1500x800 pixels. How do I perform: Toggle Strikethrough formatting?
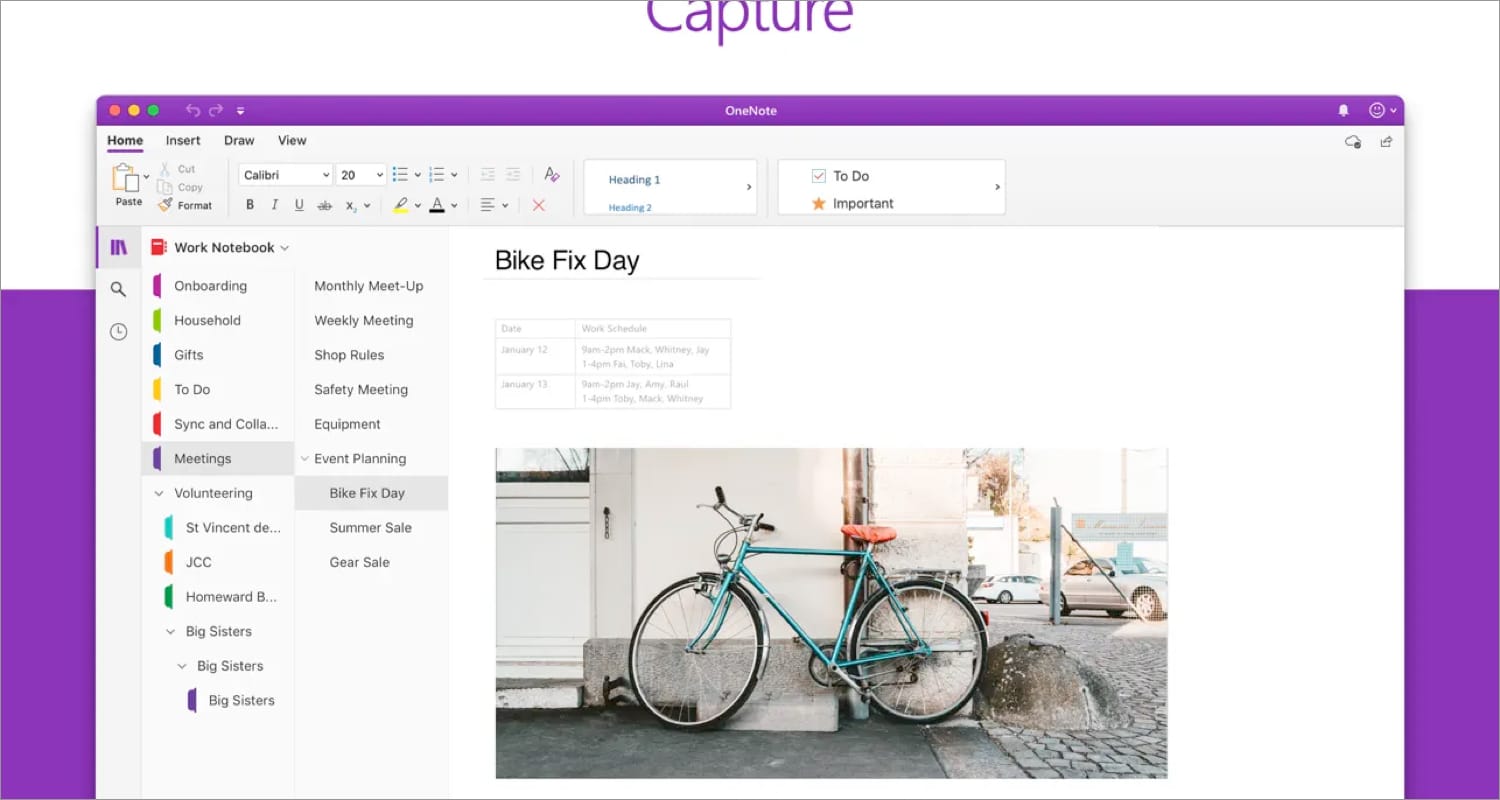pos(324,205)
